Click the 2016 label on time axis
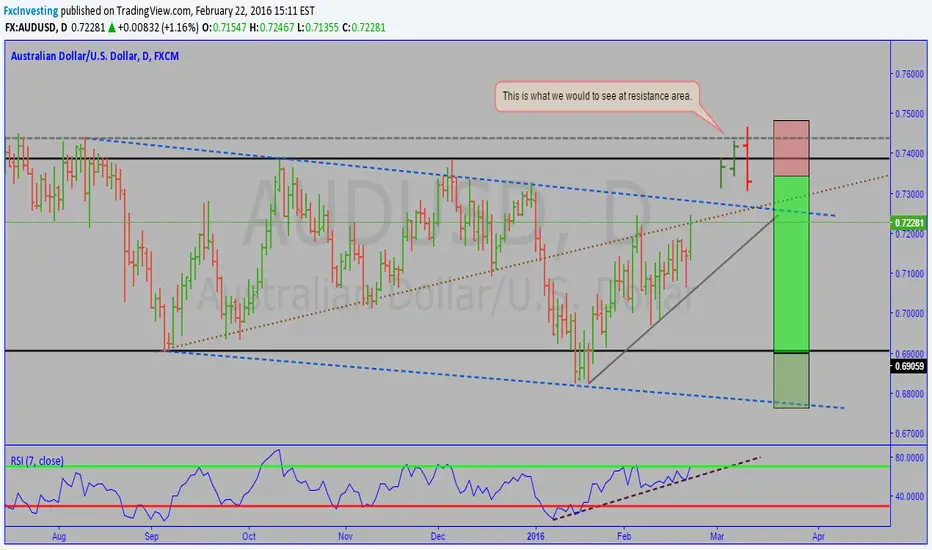The height and width of the screenshot is (550, 932). click(536, 536)
